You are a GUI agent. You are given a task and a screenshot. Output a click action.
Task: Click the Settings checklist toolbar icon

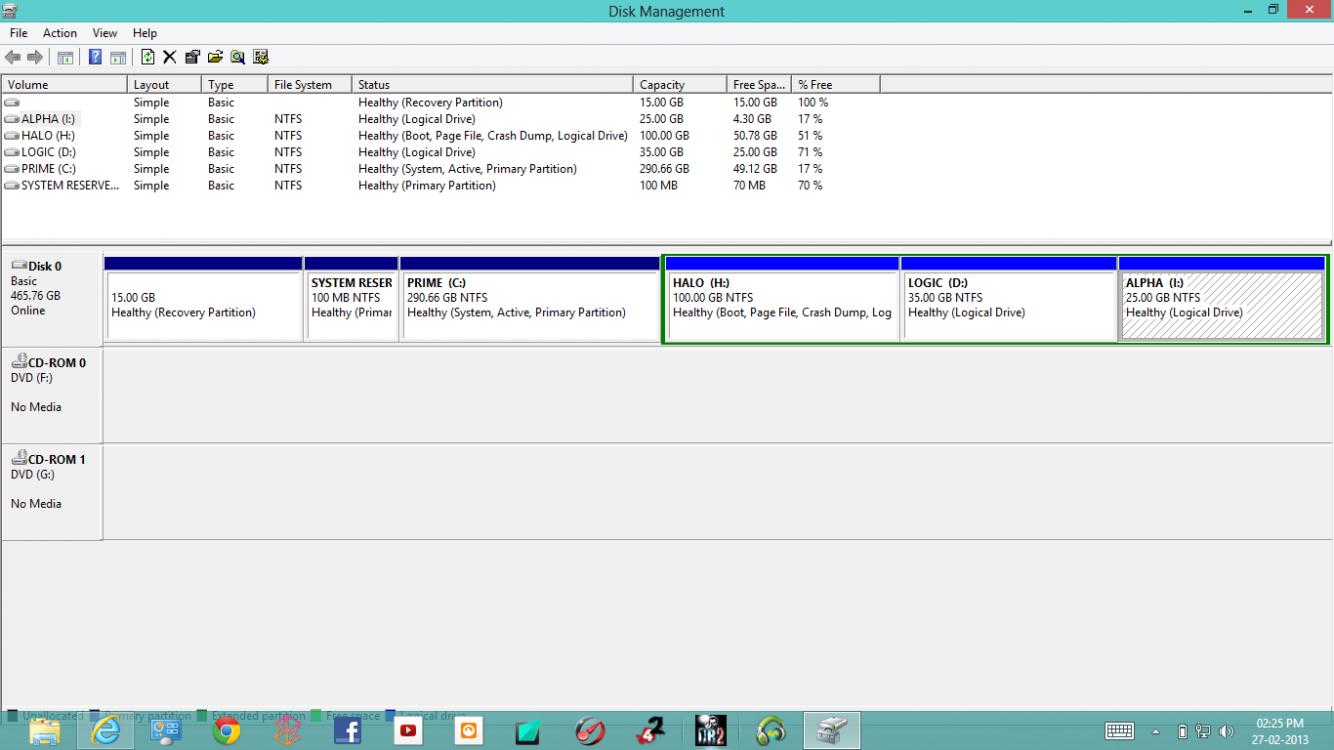pos(261,57)
